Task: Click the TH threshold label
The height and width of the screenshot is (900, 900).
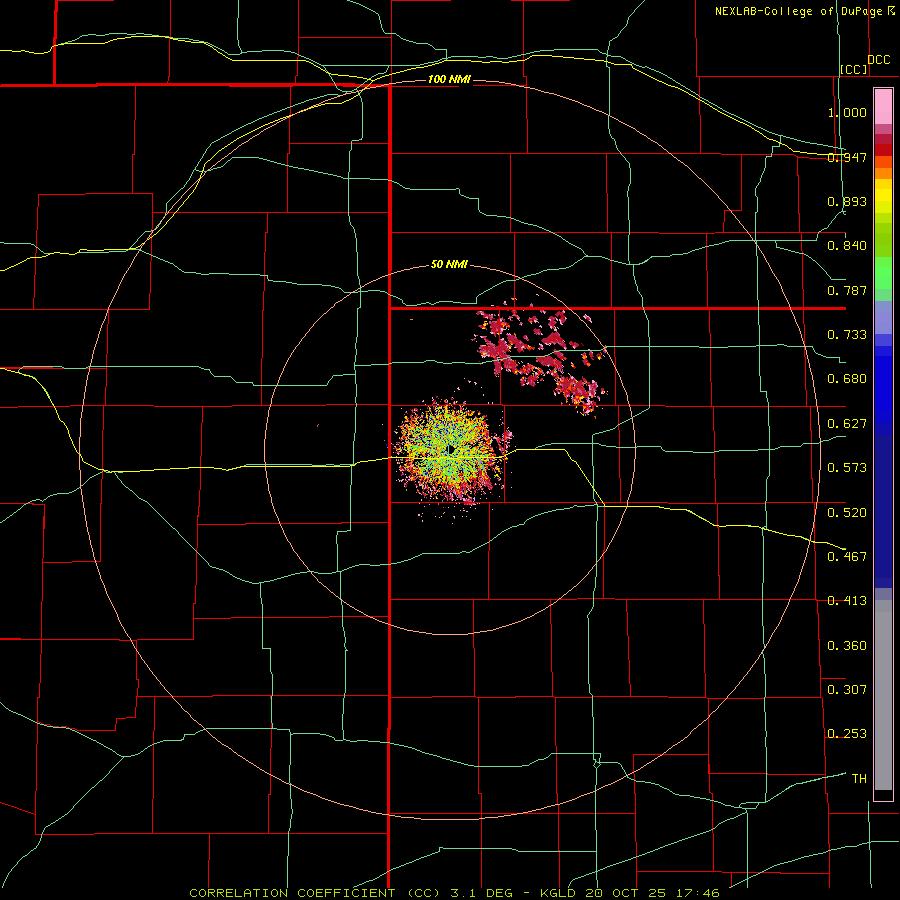Action: [x=859, y=779]
